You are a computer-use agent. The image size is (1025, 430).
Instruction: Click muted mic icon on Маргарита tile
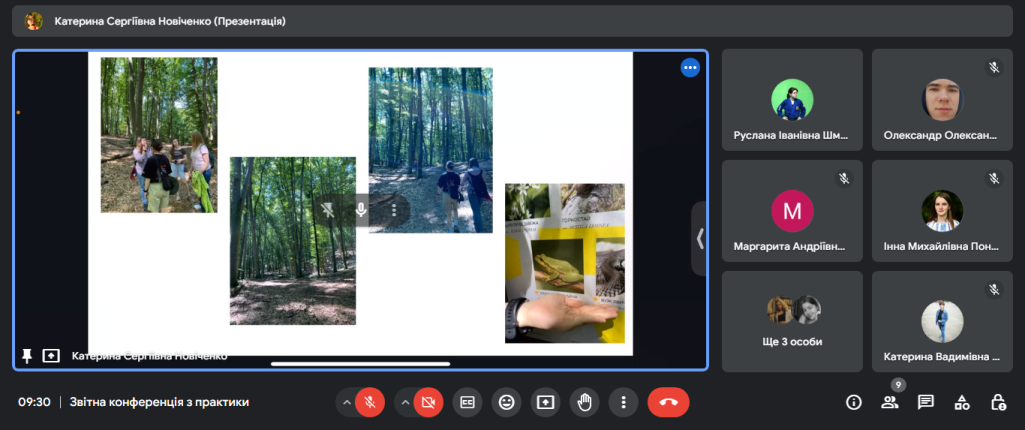(x=844, y=178)
